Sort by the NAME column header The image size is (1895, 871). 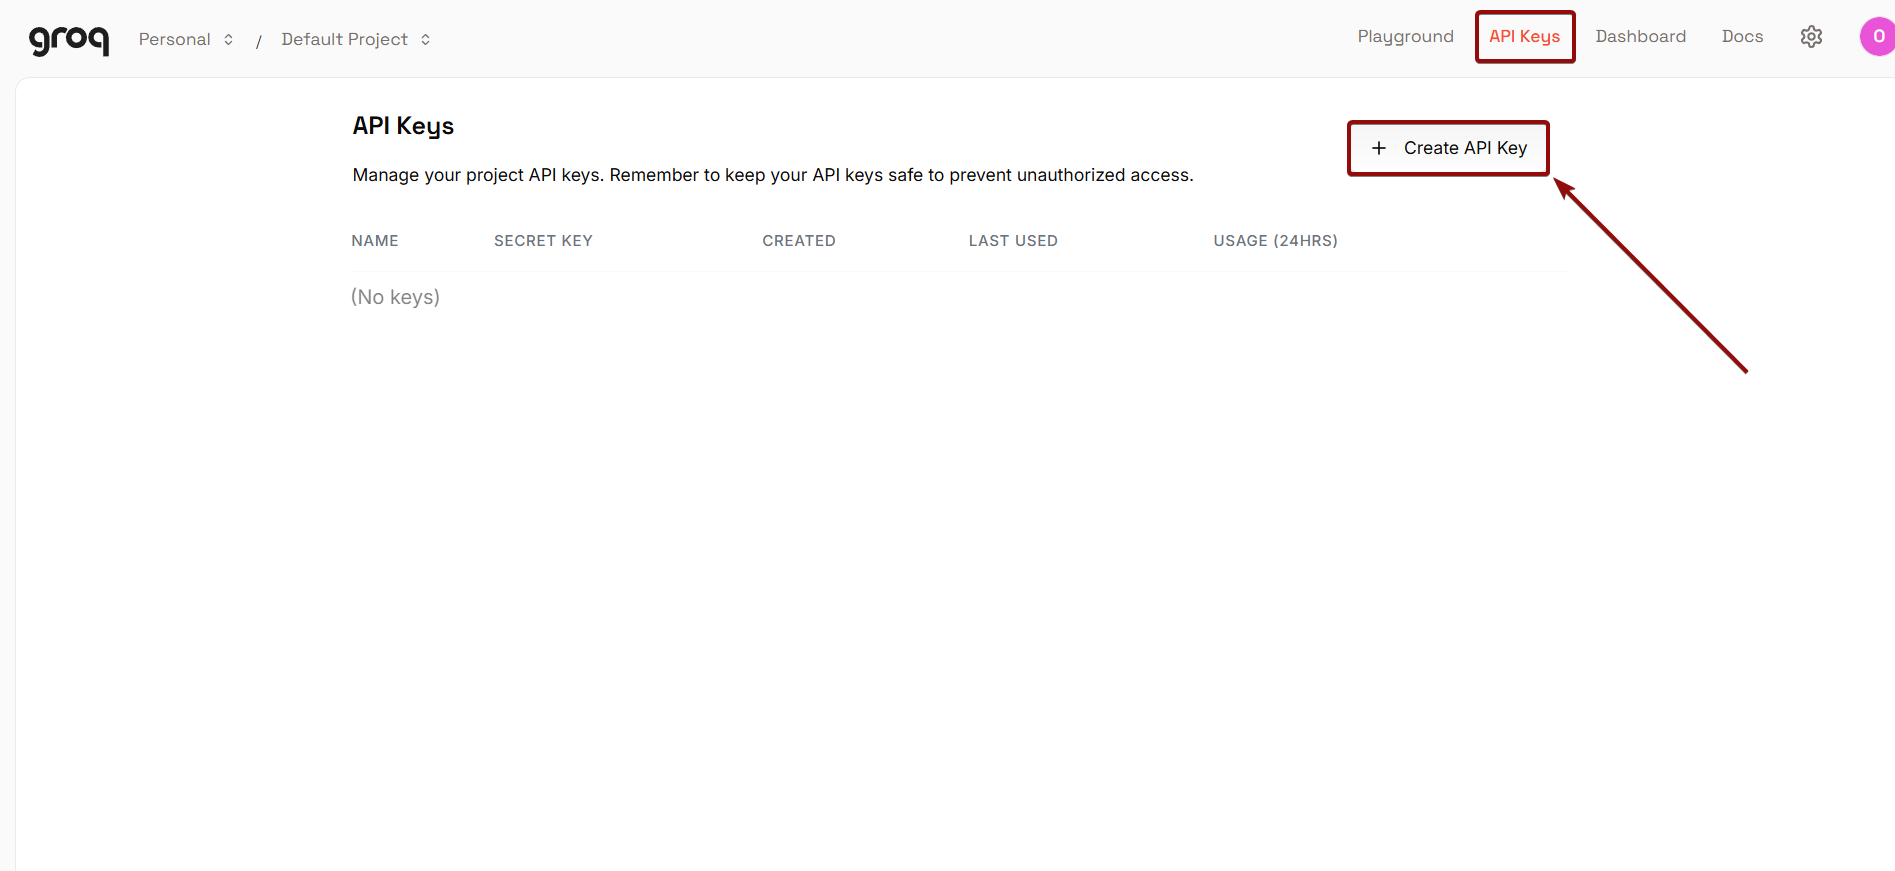tap(374, 240)
